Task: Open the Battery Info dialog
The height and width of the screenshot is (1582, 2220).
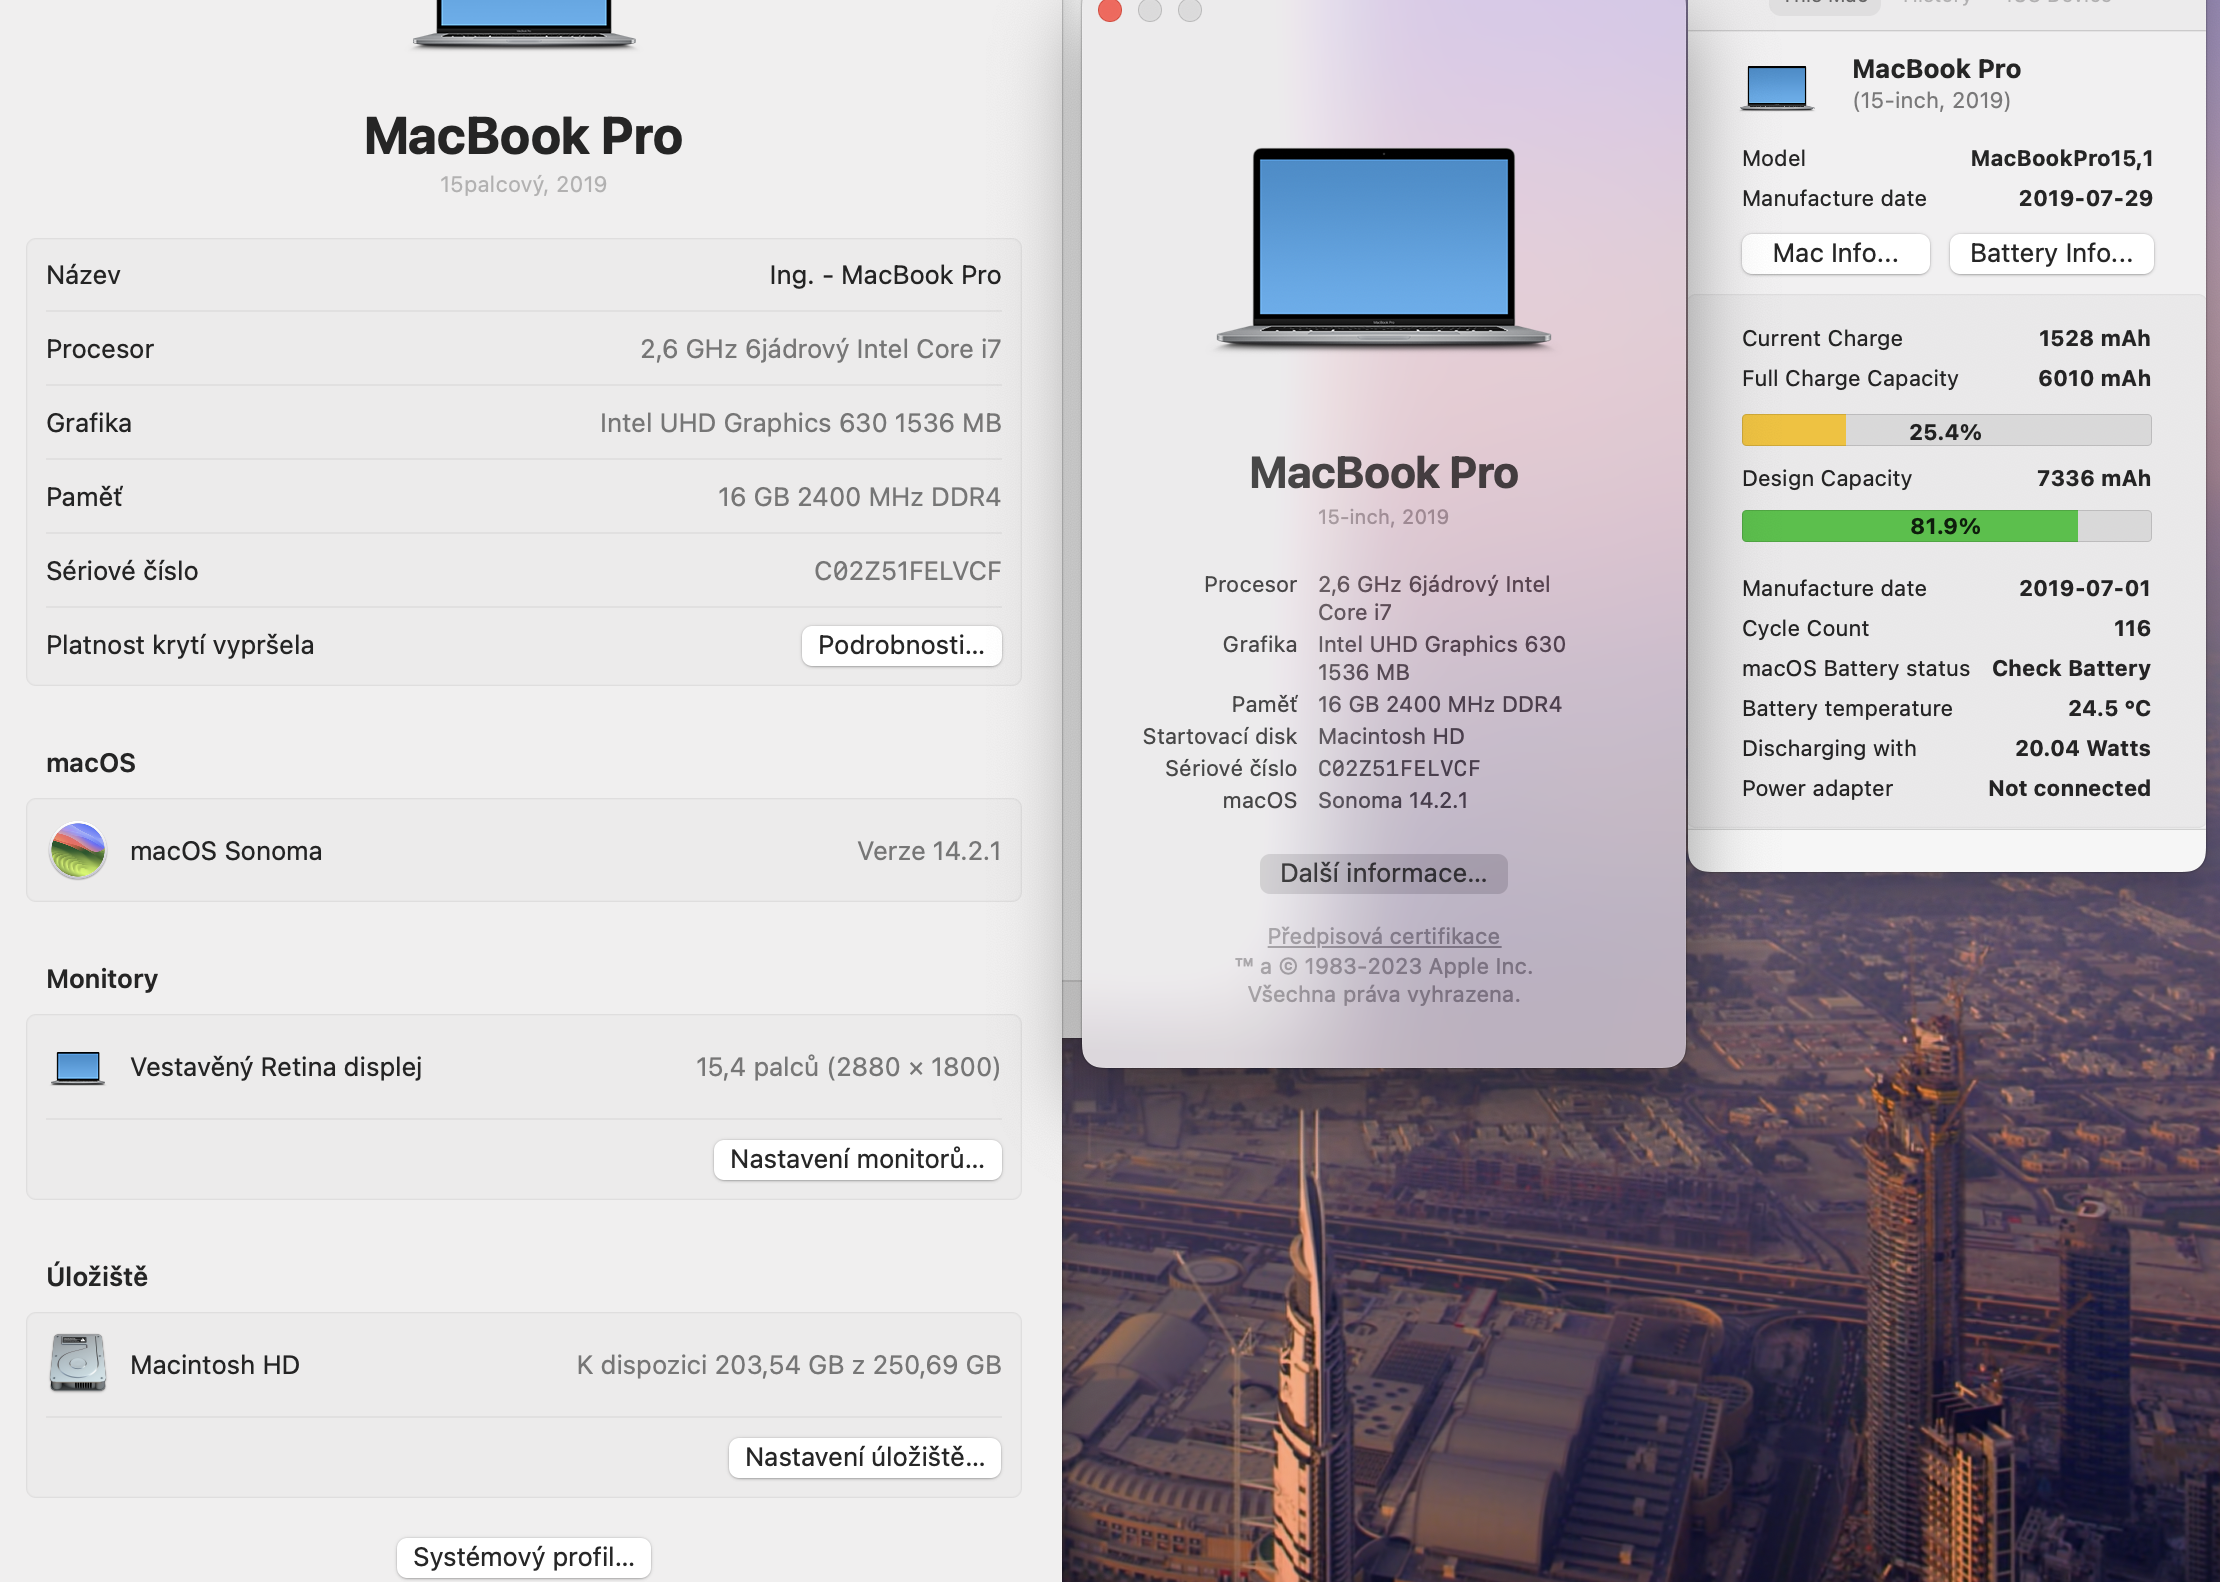Action: click(x=2051, y=253)
